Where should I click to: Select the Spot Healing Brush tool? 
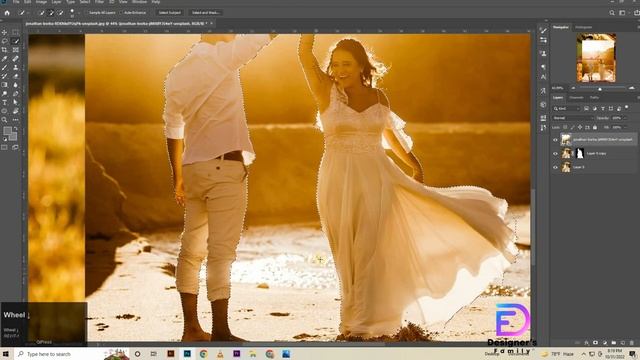[16, 59]
